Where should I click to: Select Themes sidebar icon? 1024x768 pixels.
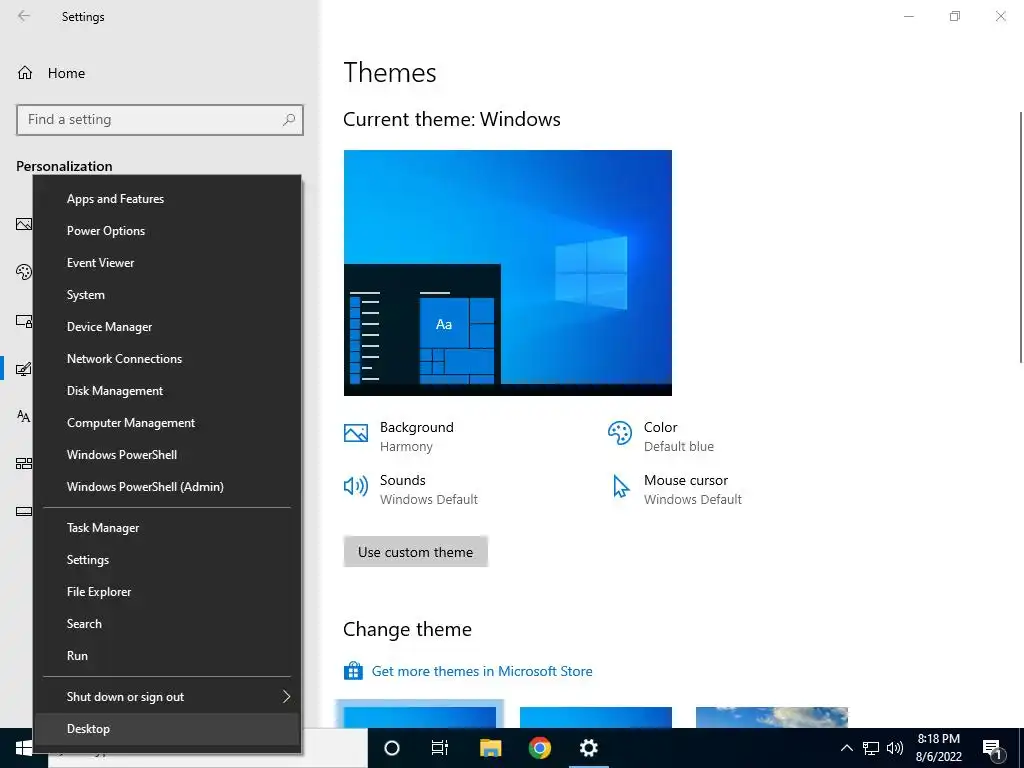(x=24, y=369)
